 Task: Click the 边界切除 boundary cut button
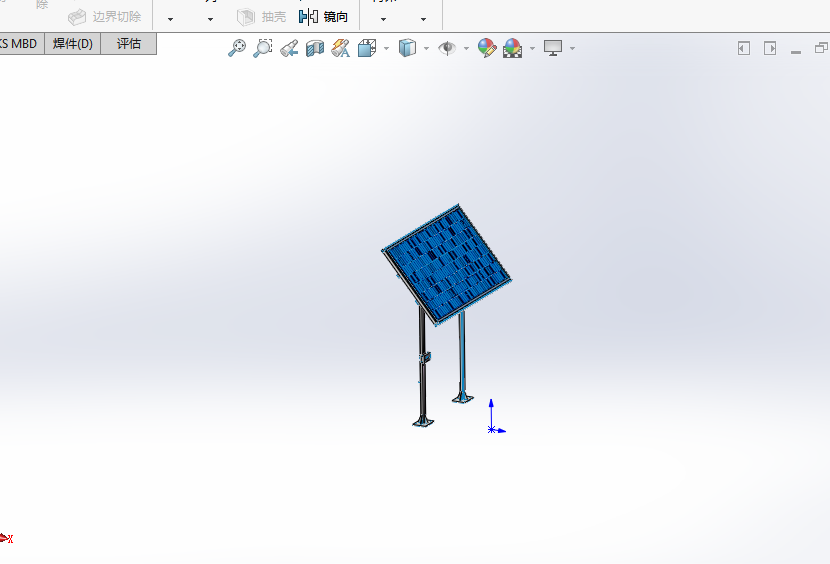coord(105,17)
